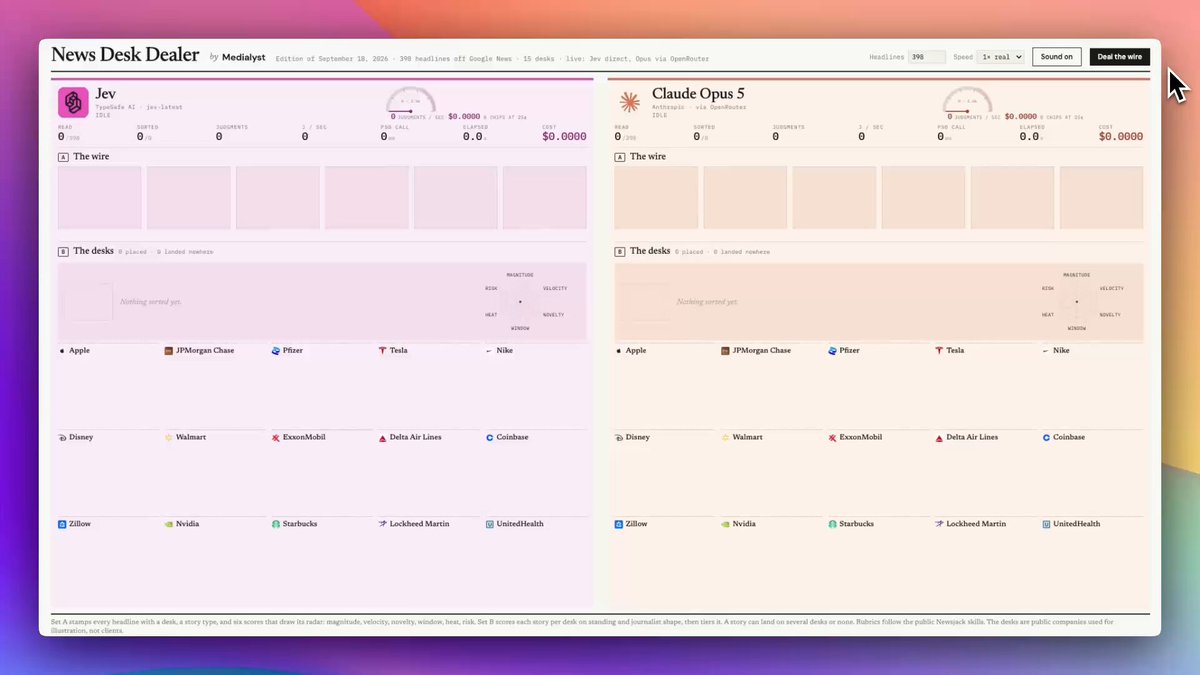Click JPMorgan Chase icon in Jev panel
1200x675 pixels.
(x=169, y=351)
